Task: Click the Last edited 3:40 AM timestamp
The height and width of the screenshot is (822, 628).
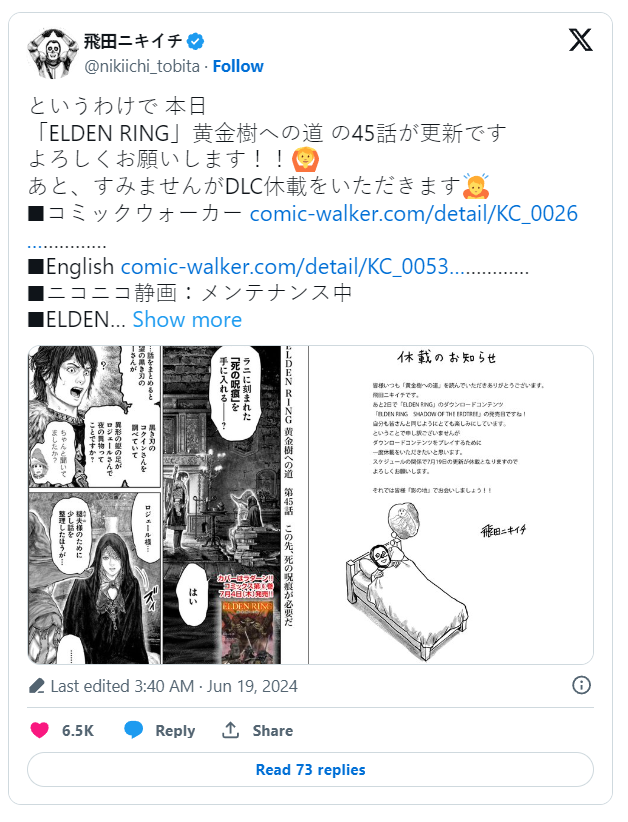Action: pos(174,686)
